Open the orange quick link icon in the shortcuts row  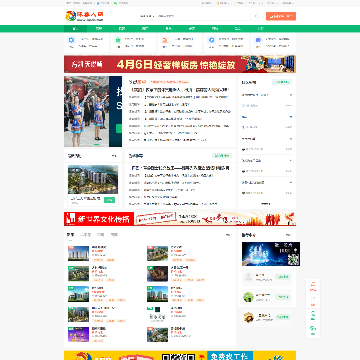[164, 40]
